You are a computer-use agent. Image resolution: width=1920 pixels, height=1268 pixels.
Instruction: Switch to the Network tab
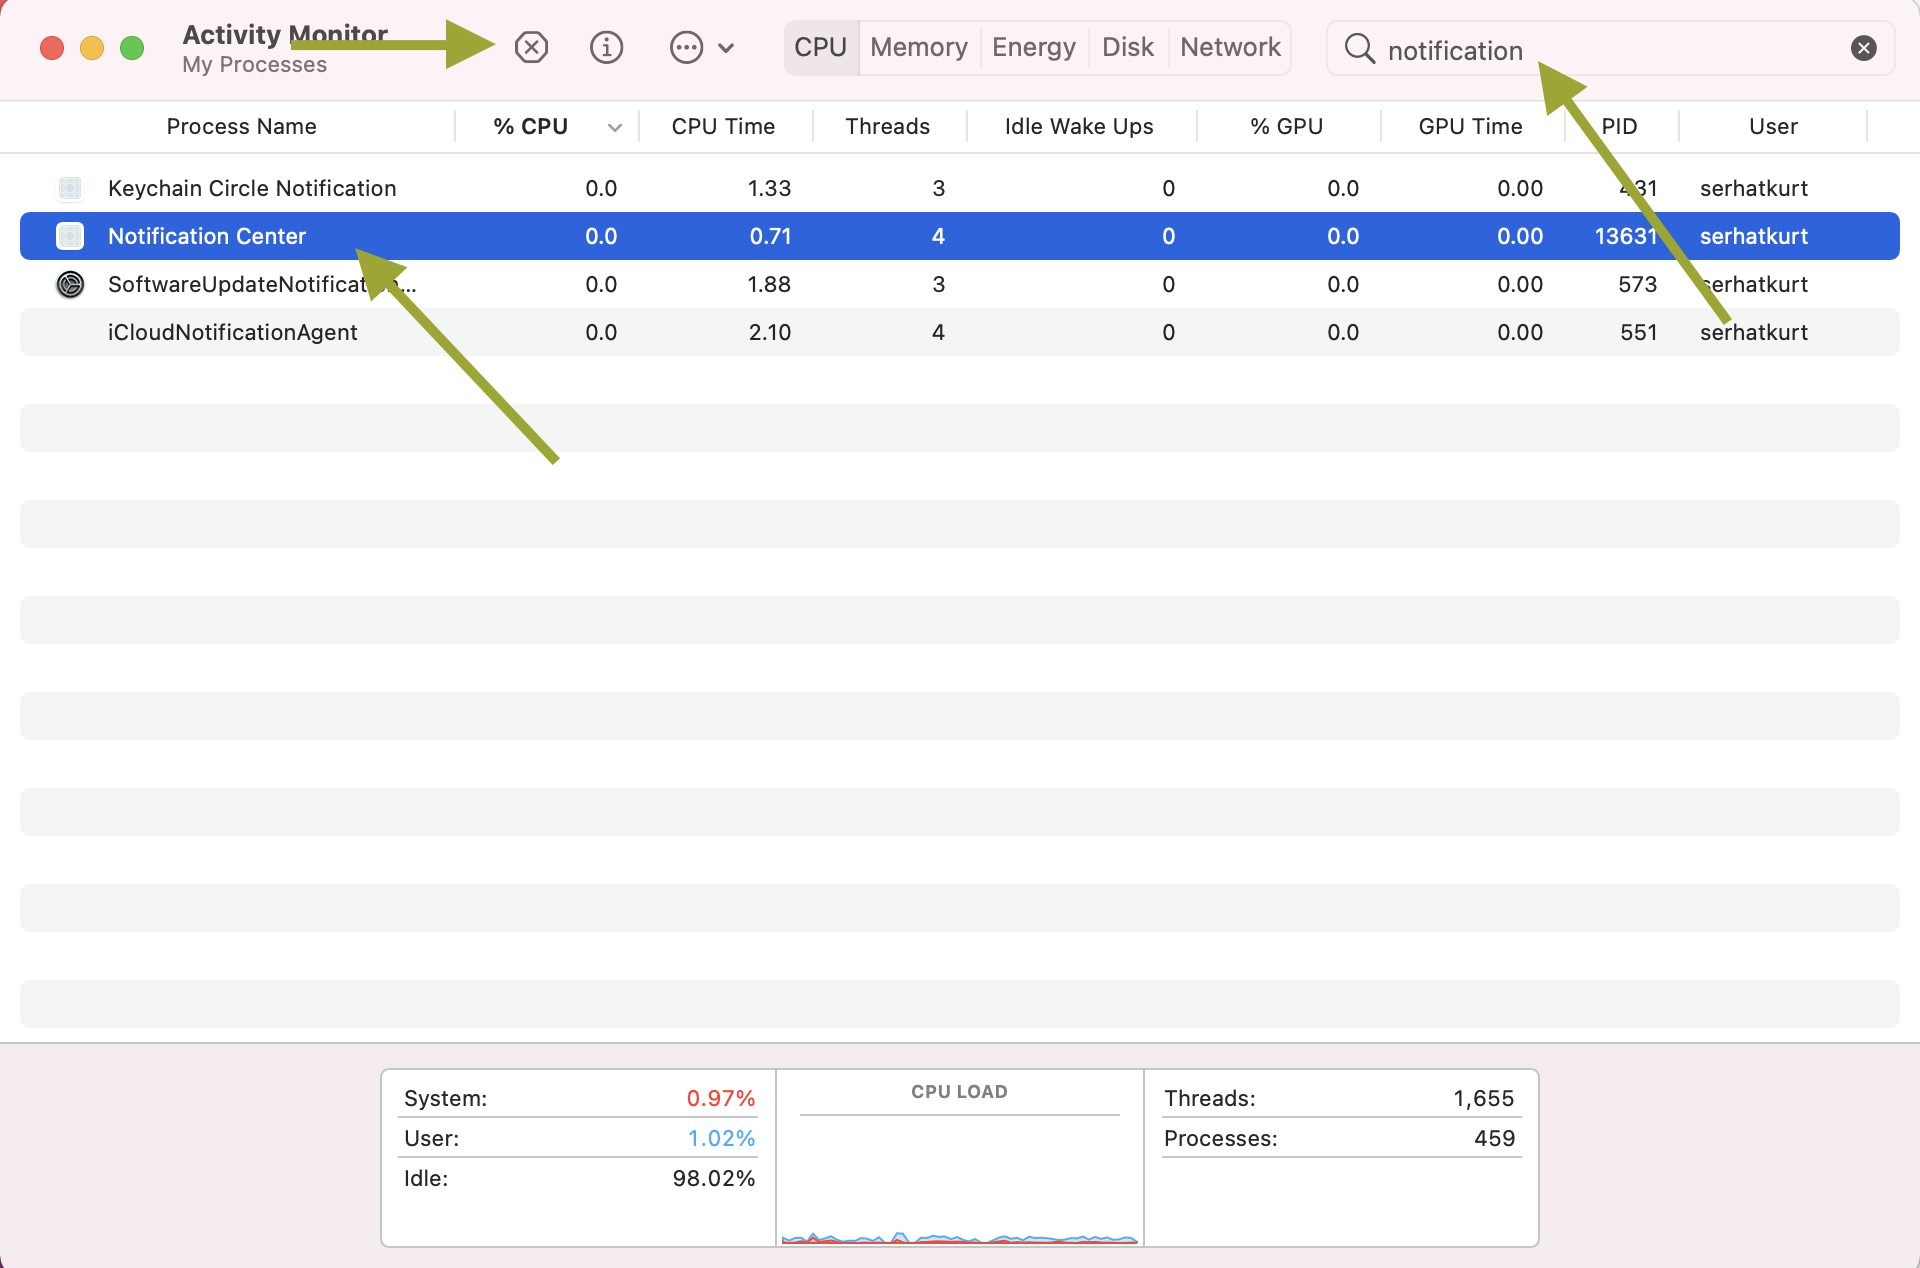pyautogui.click(x=1230, y=47)
